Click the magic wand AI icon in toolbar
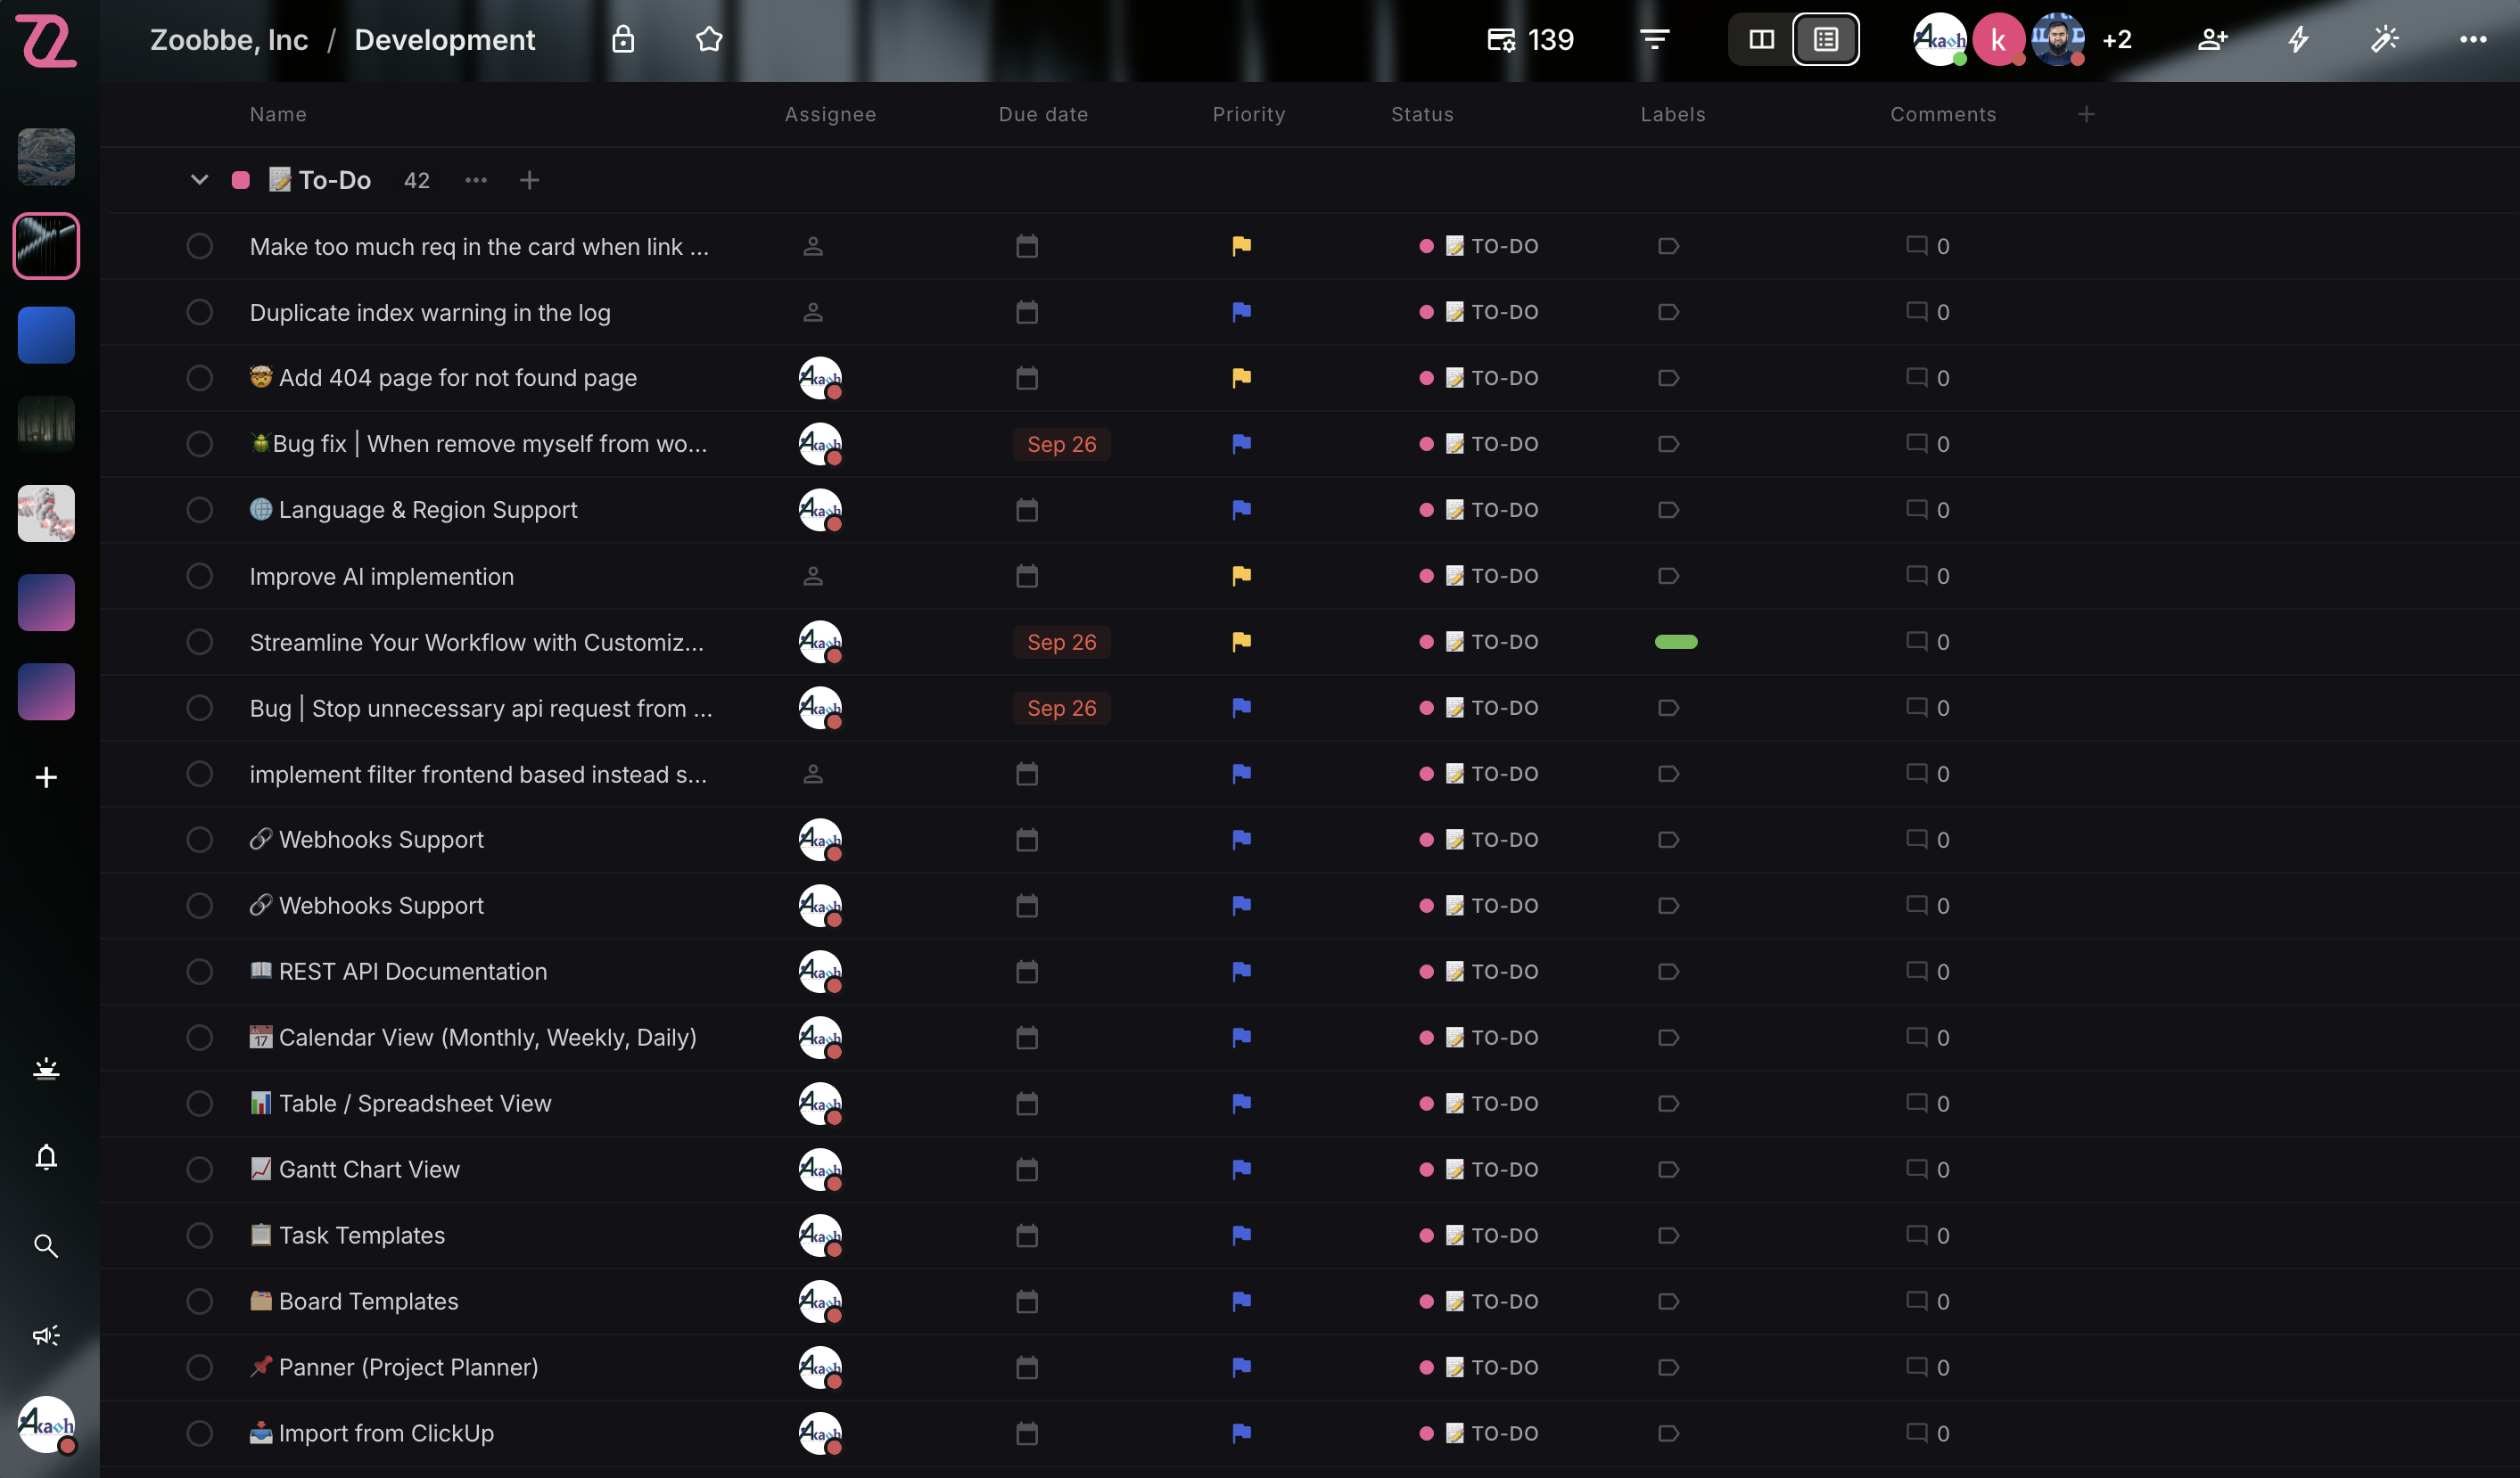Image resolution: width=2520 pixels, height=1478 pixels. pyautogui.click(x=2385, y=39)
